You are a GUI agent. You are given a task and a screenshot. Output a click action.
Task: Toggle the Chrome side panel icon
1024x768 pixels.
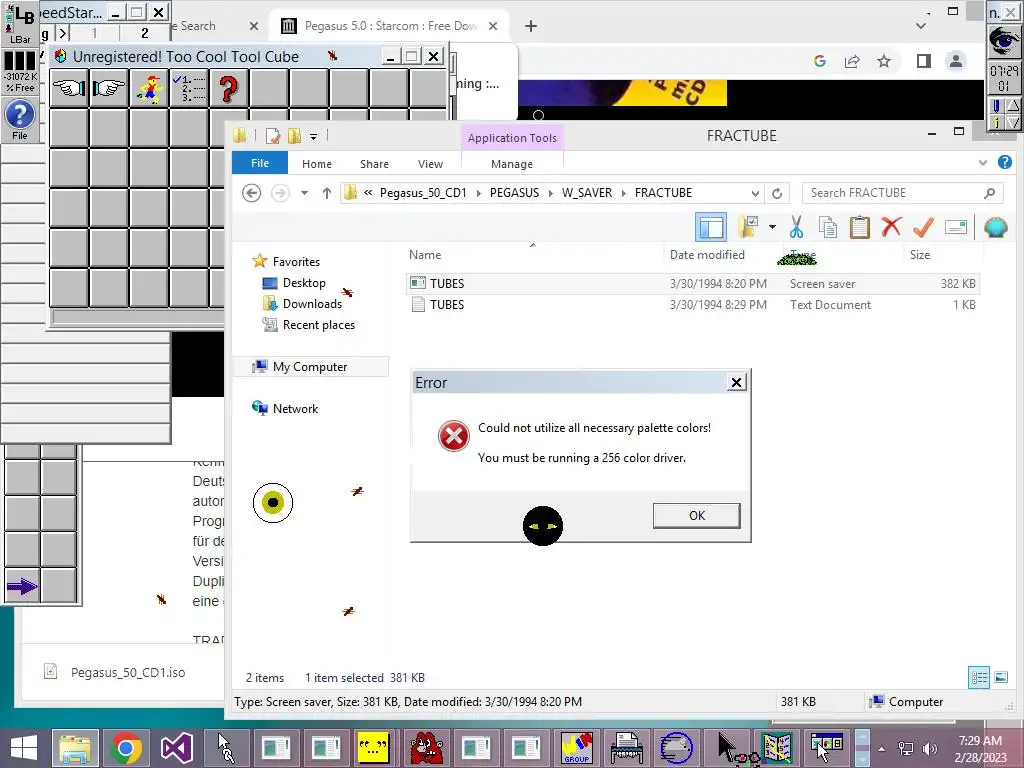923,61
